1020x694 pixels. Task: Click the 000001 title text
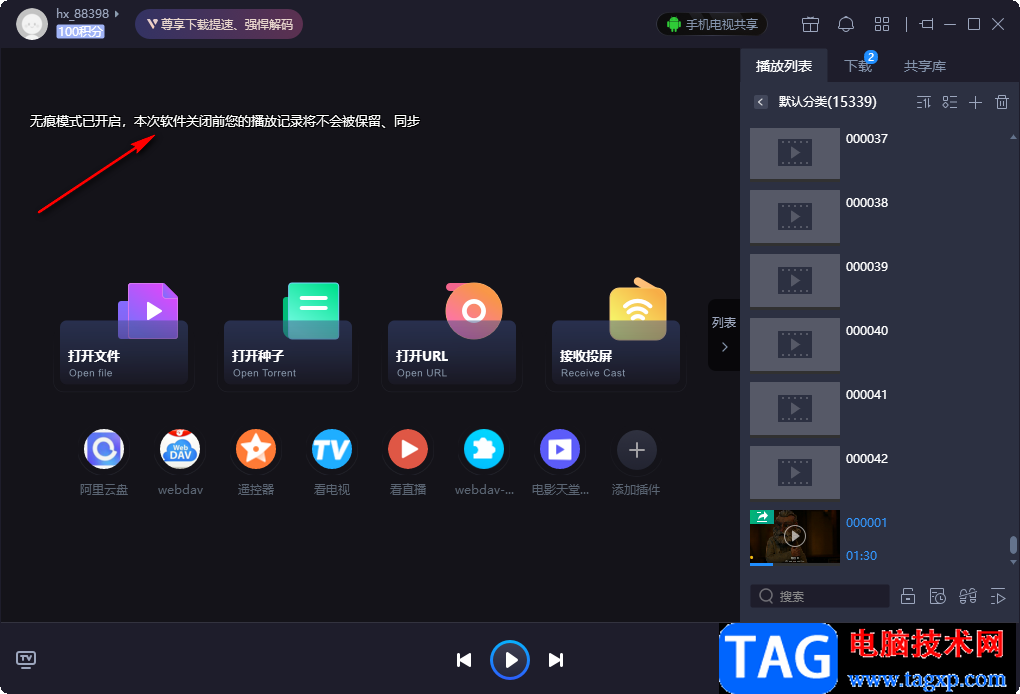[x=866, y=523]
